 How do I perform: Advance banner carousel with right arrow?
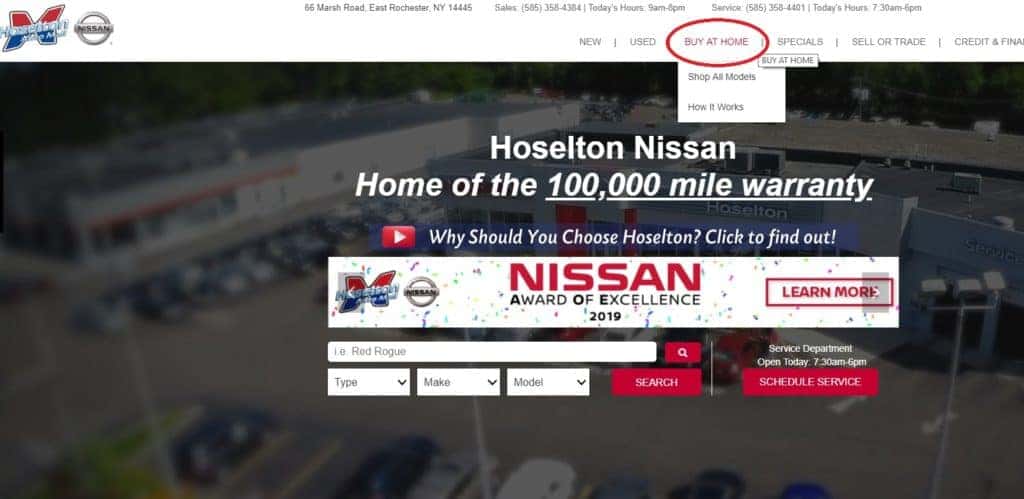[876, 291]
